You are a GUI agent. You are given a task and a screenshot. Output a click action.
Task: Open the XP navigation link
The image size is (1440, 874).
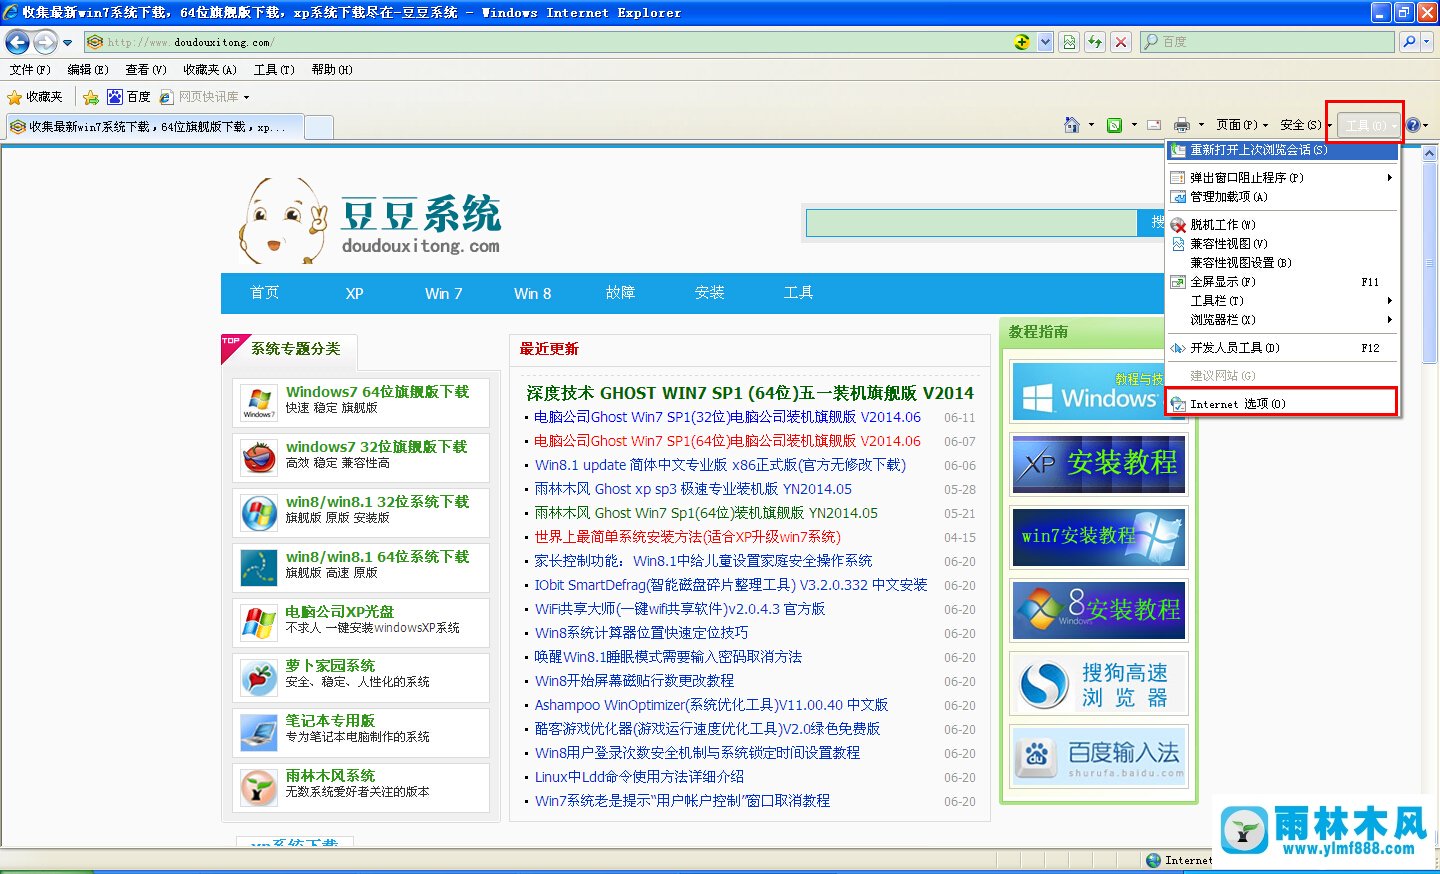coord(354,293)
